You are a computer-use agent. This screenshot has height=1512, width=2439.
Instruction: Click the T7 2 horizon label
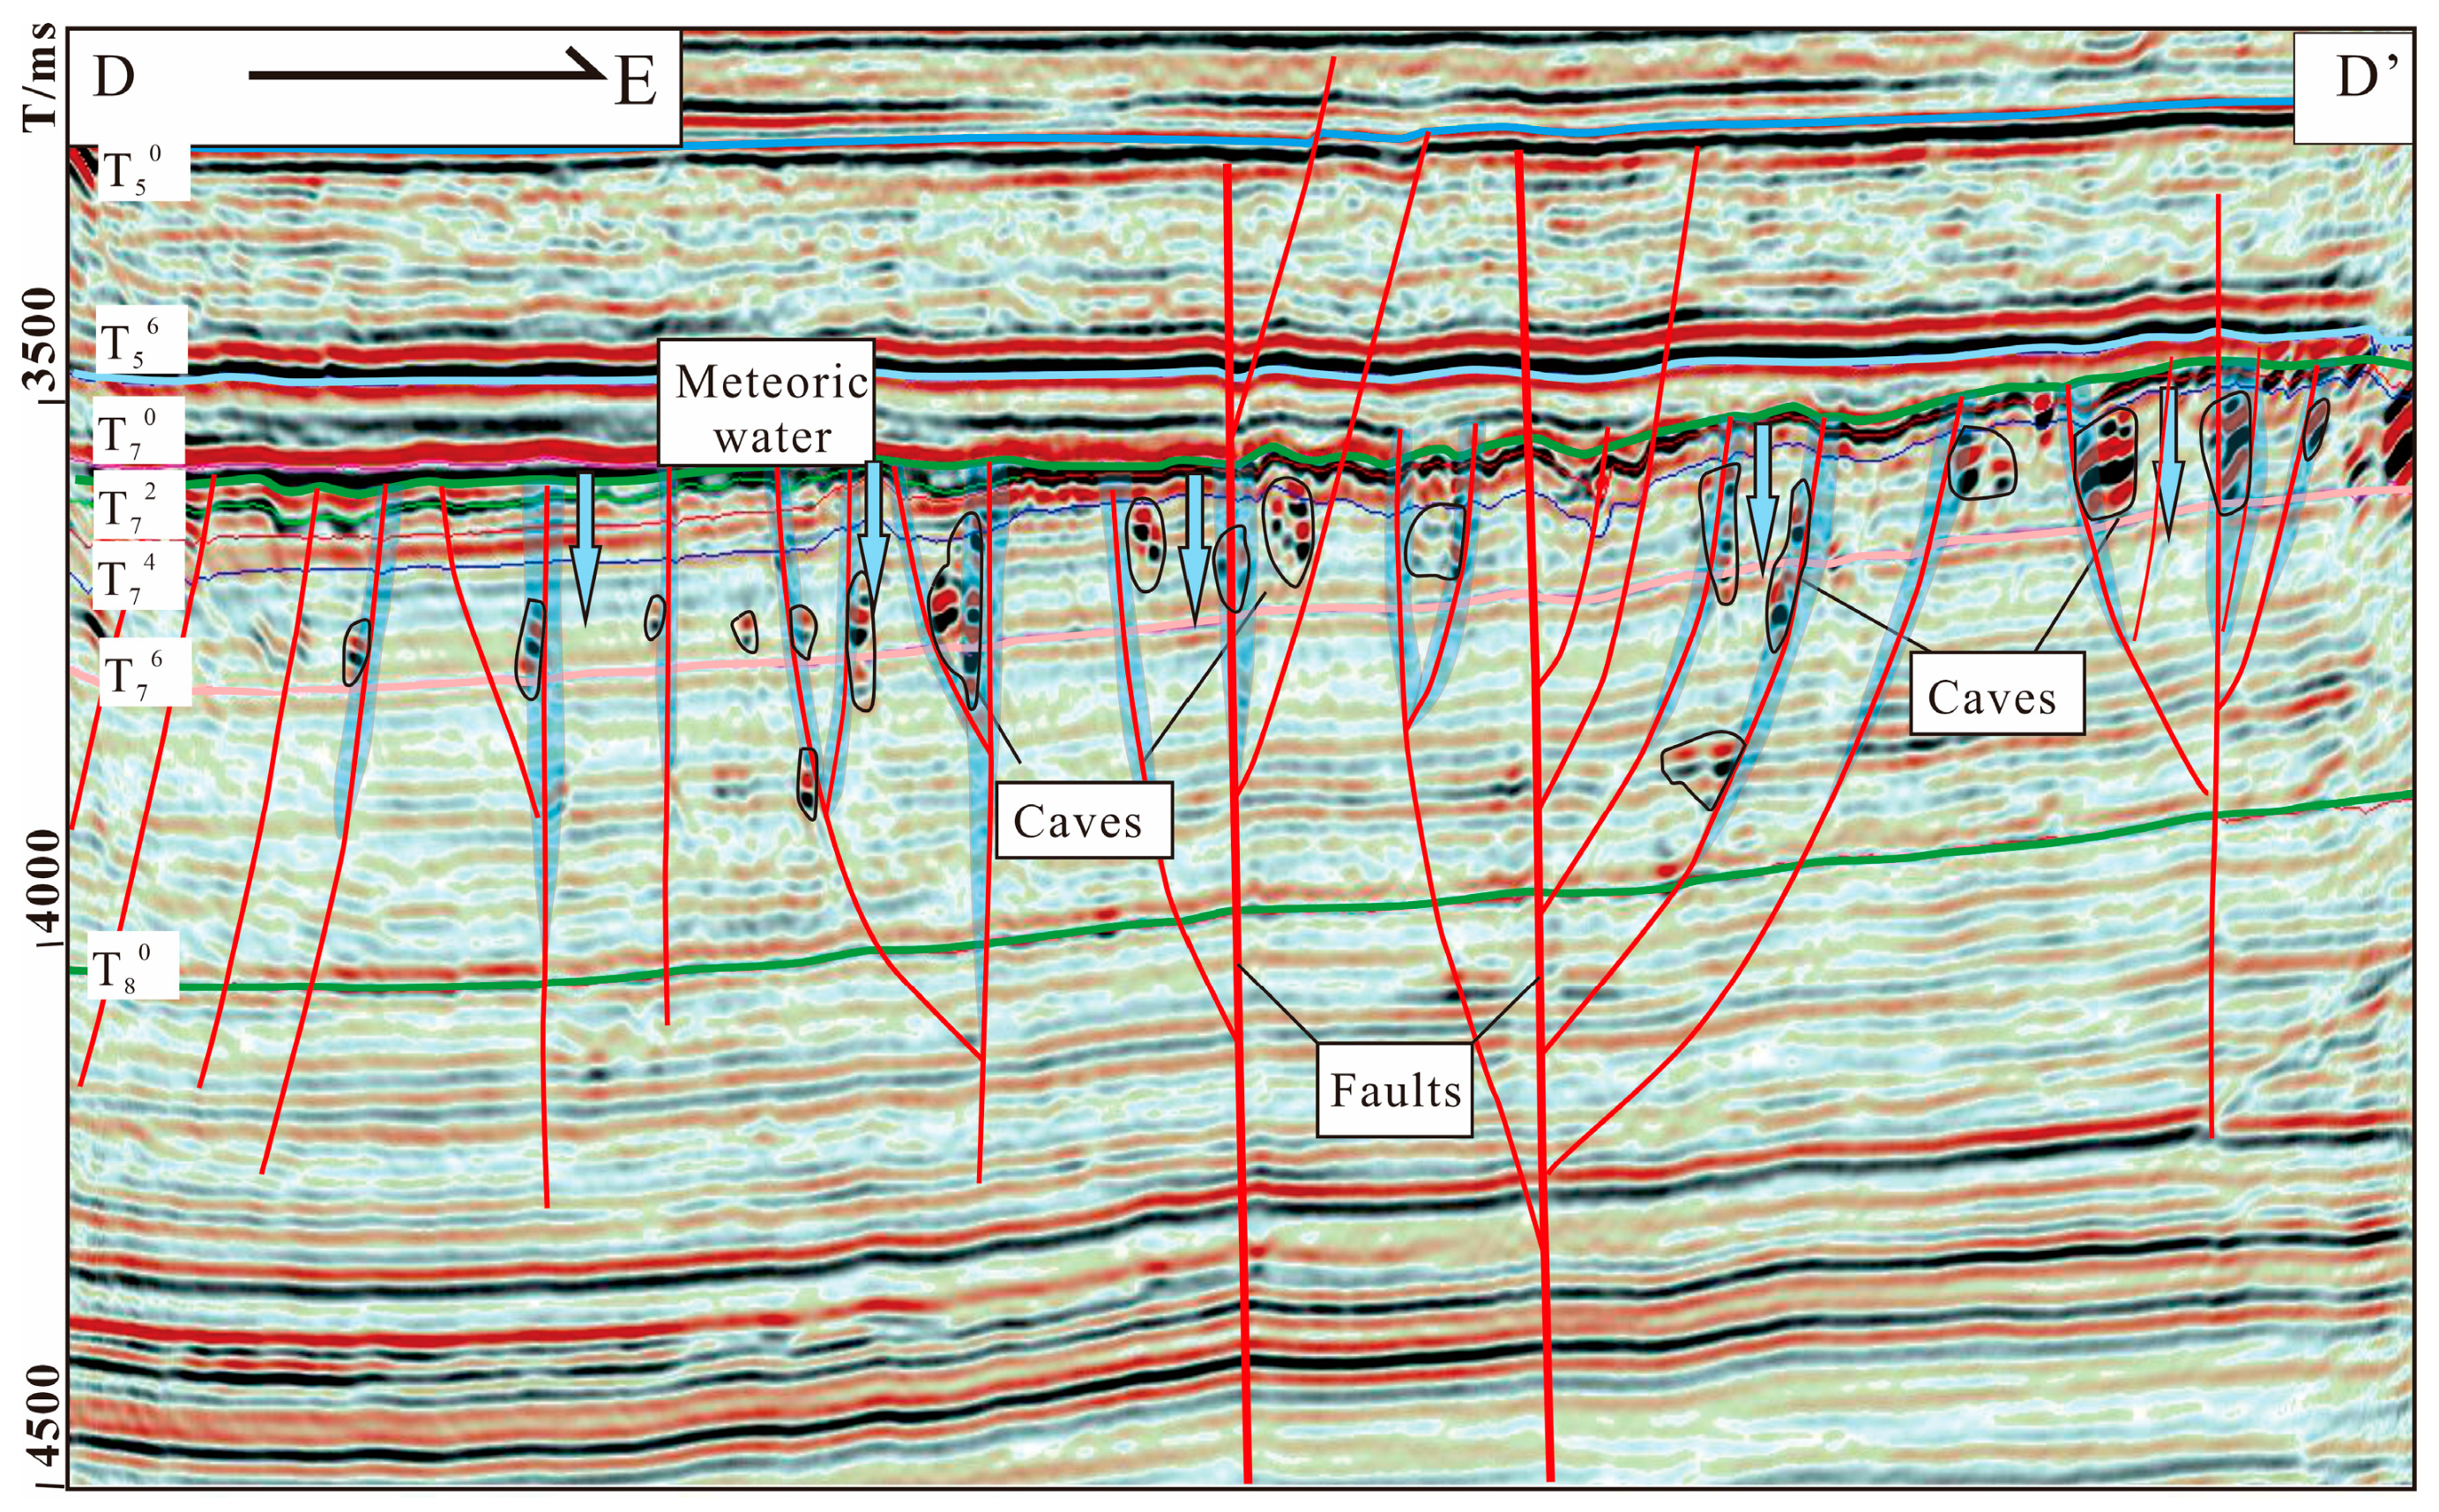coord(138,505)
